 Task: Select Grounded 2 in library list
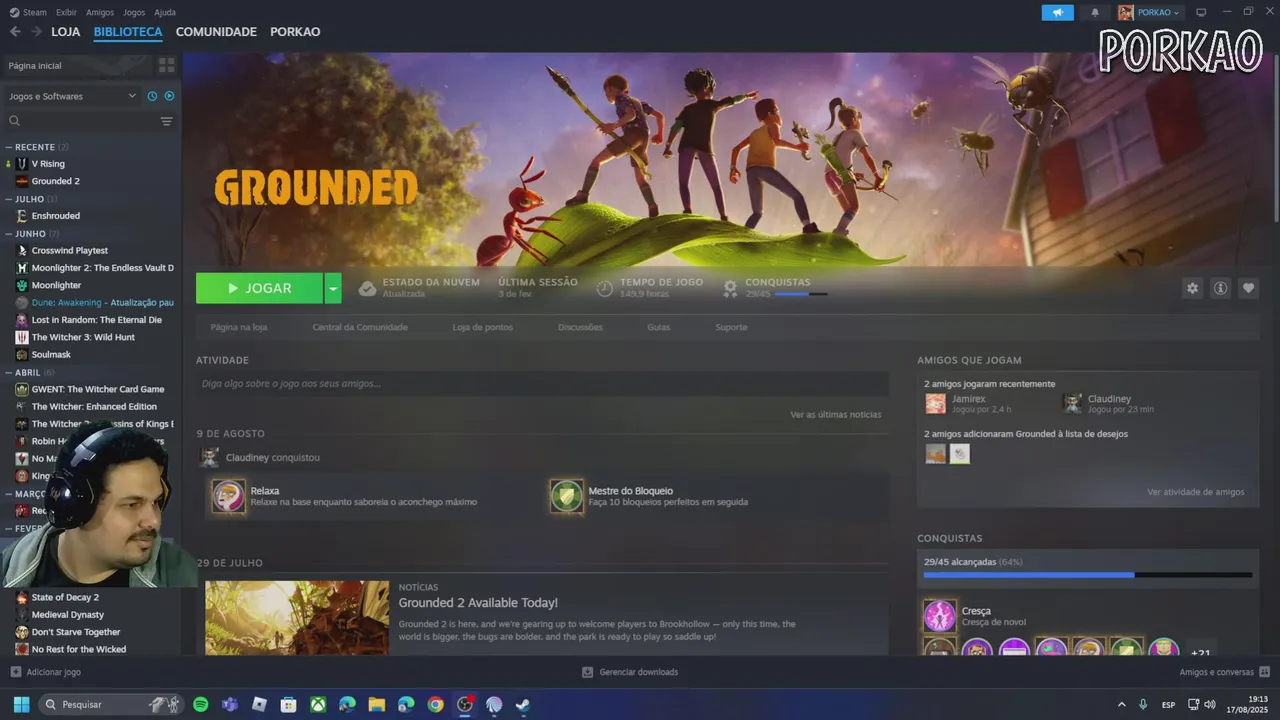(x=56, y=181)
